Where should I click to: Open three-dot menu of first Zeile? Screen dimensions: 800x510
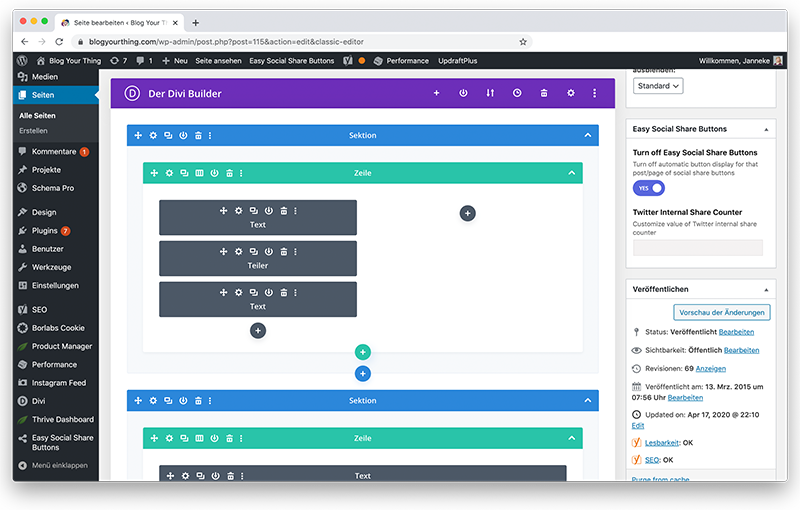pos(241,173)
